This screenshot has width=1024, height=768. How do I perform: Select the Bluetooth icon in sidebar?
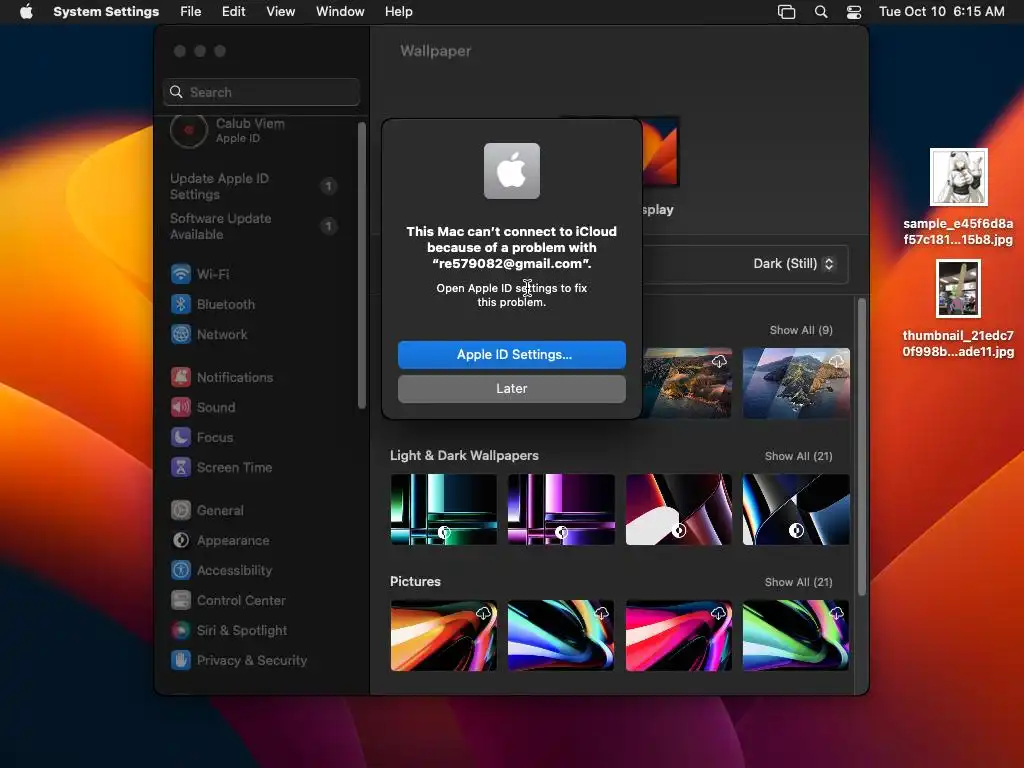(181, 304)
